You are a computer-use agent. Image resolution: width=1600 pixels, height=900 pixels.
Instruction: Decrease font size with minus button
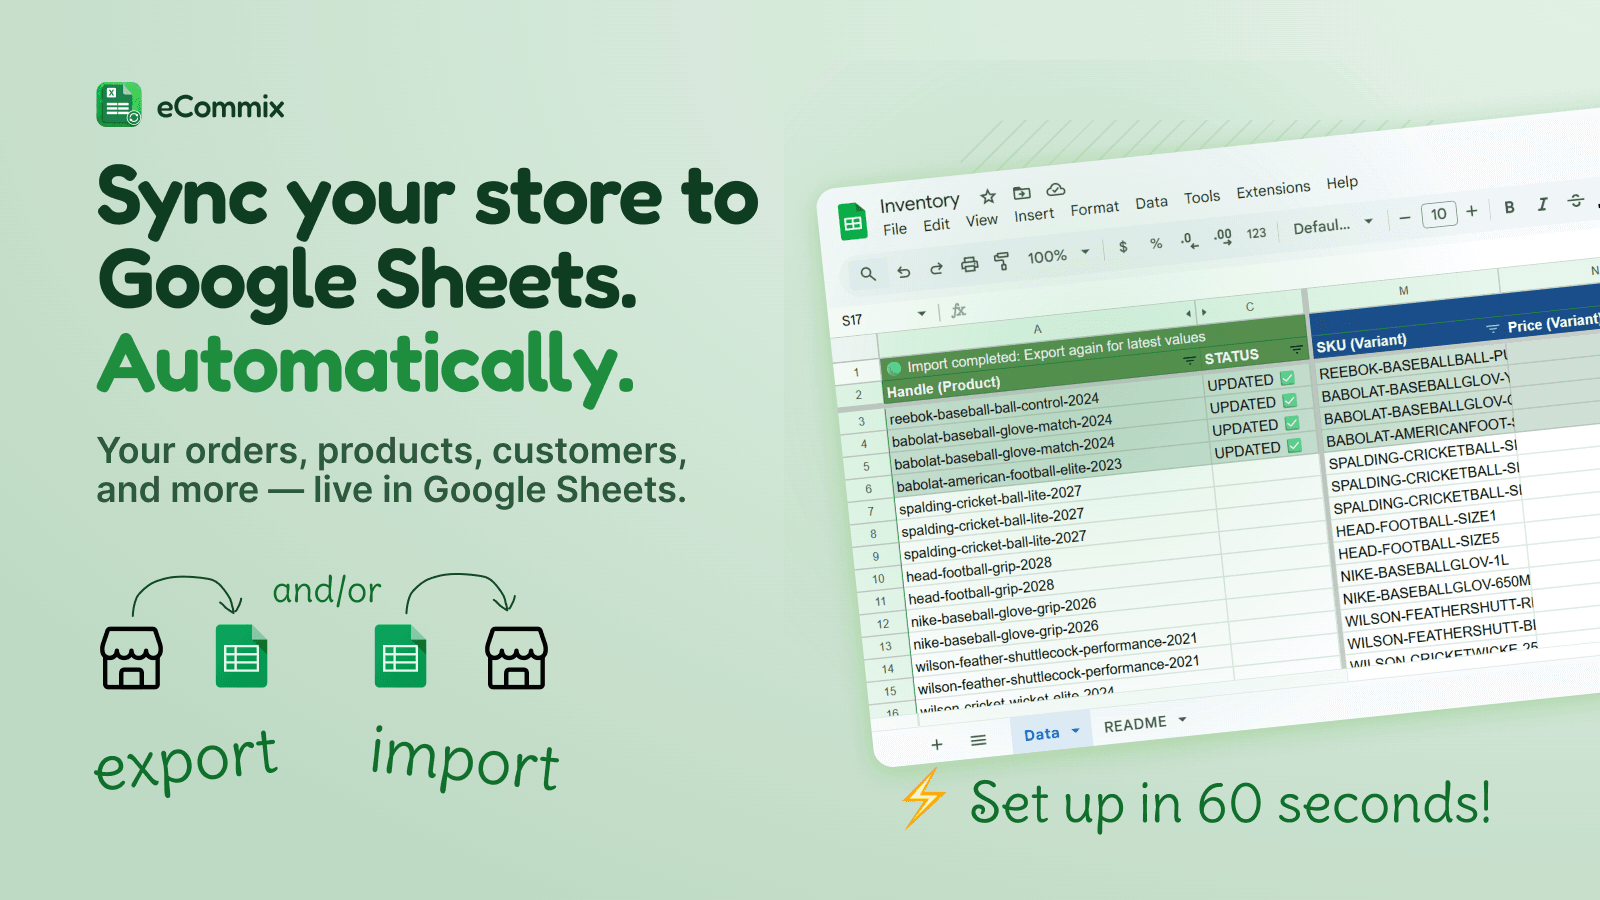1404,218
